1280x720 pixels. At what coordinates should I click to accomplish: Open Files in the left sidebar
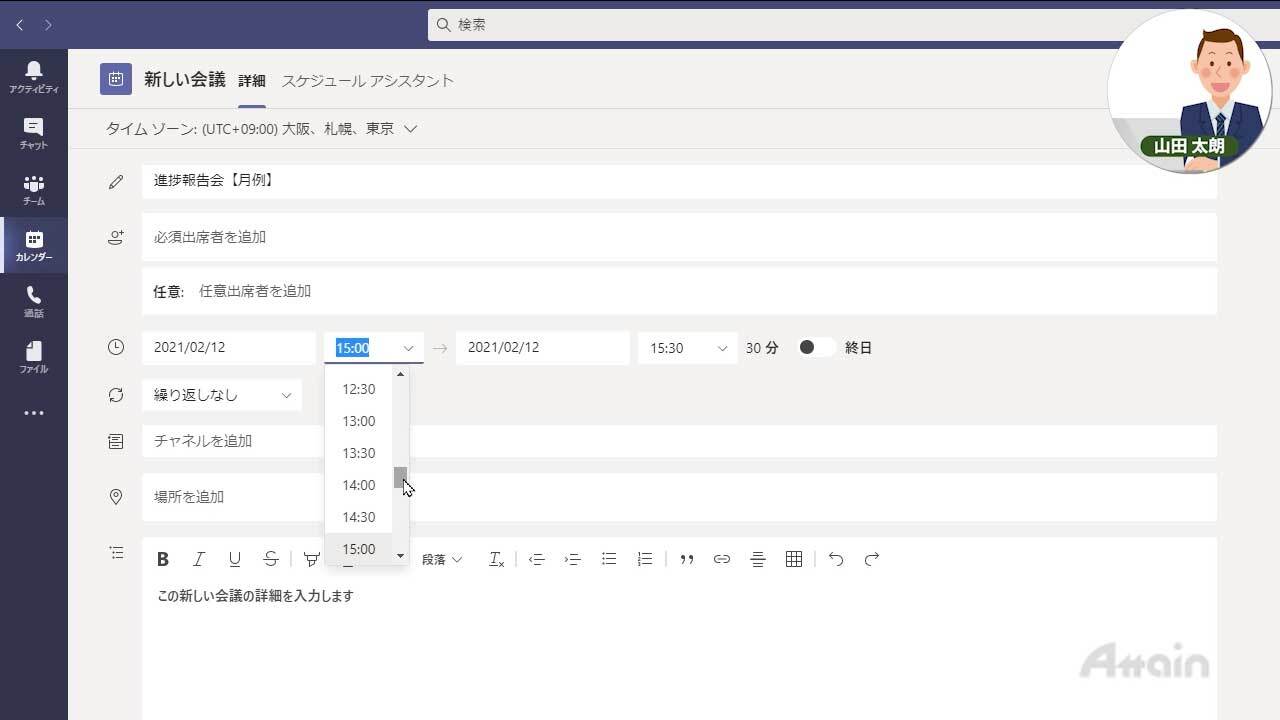[x=33, y=357]
